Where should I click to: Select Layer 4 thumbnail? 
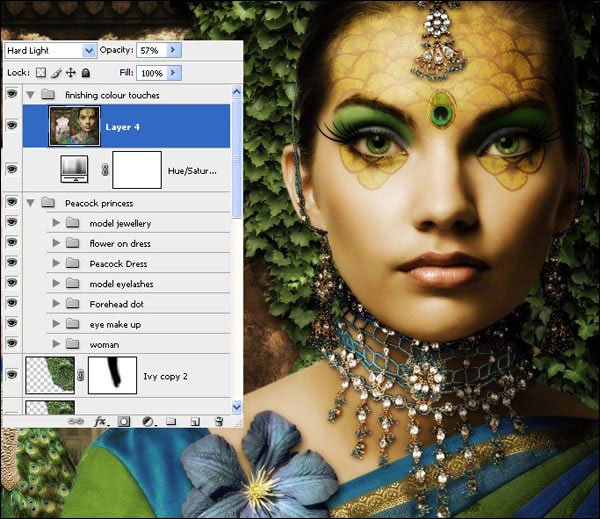(x=75, y=126)
